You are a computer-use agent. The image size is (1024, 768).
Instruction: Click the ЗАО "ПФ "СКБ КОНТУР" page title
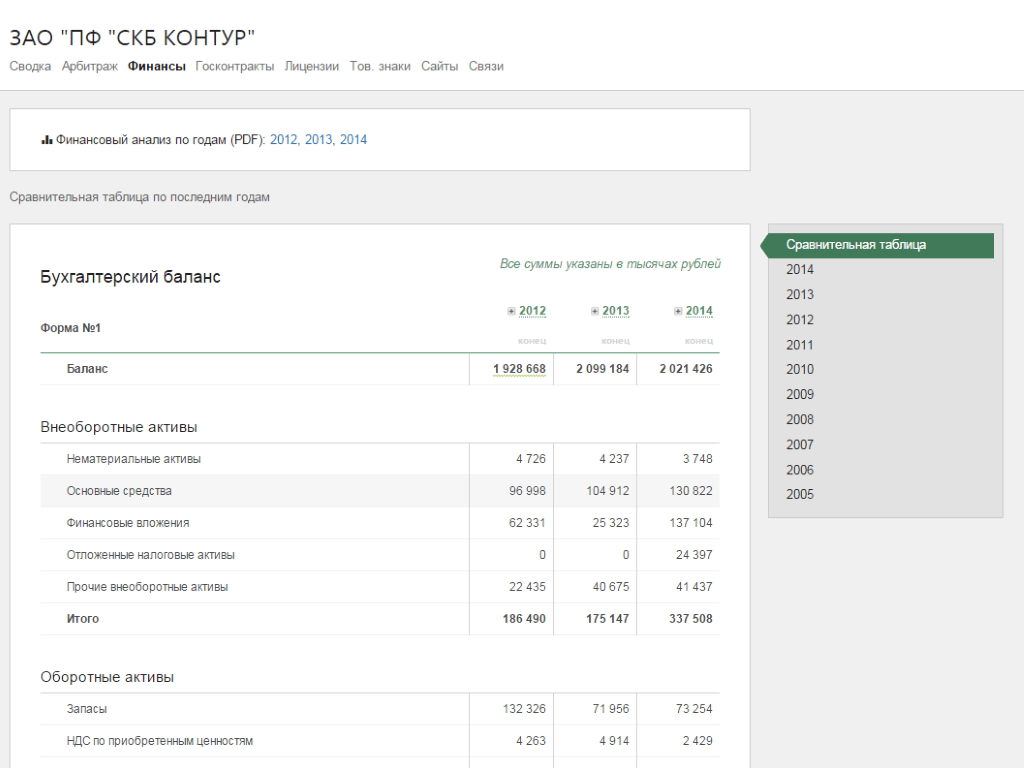coord(132,38)
